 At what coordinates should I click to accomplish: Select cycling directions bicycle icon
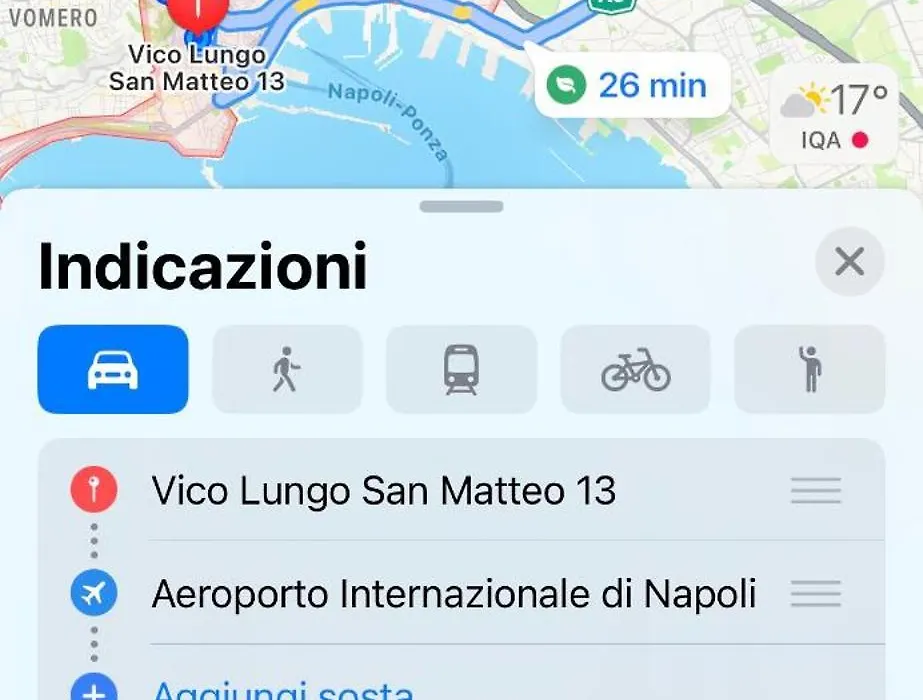pyautogui.click(x=635, y=369)
